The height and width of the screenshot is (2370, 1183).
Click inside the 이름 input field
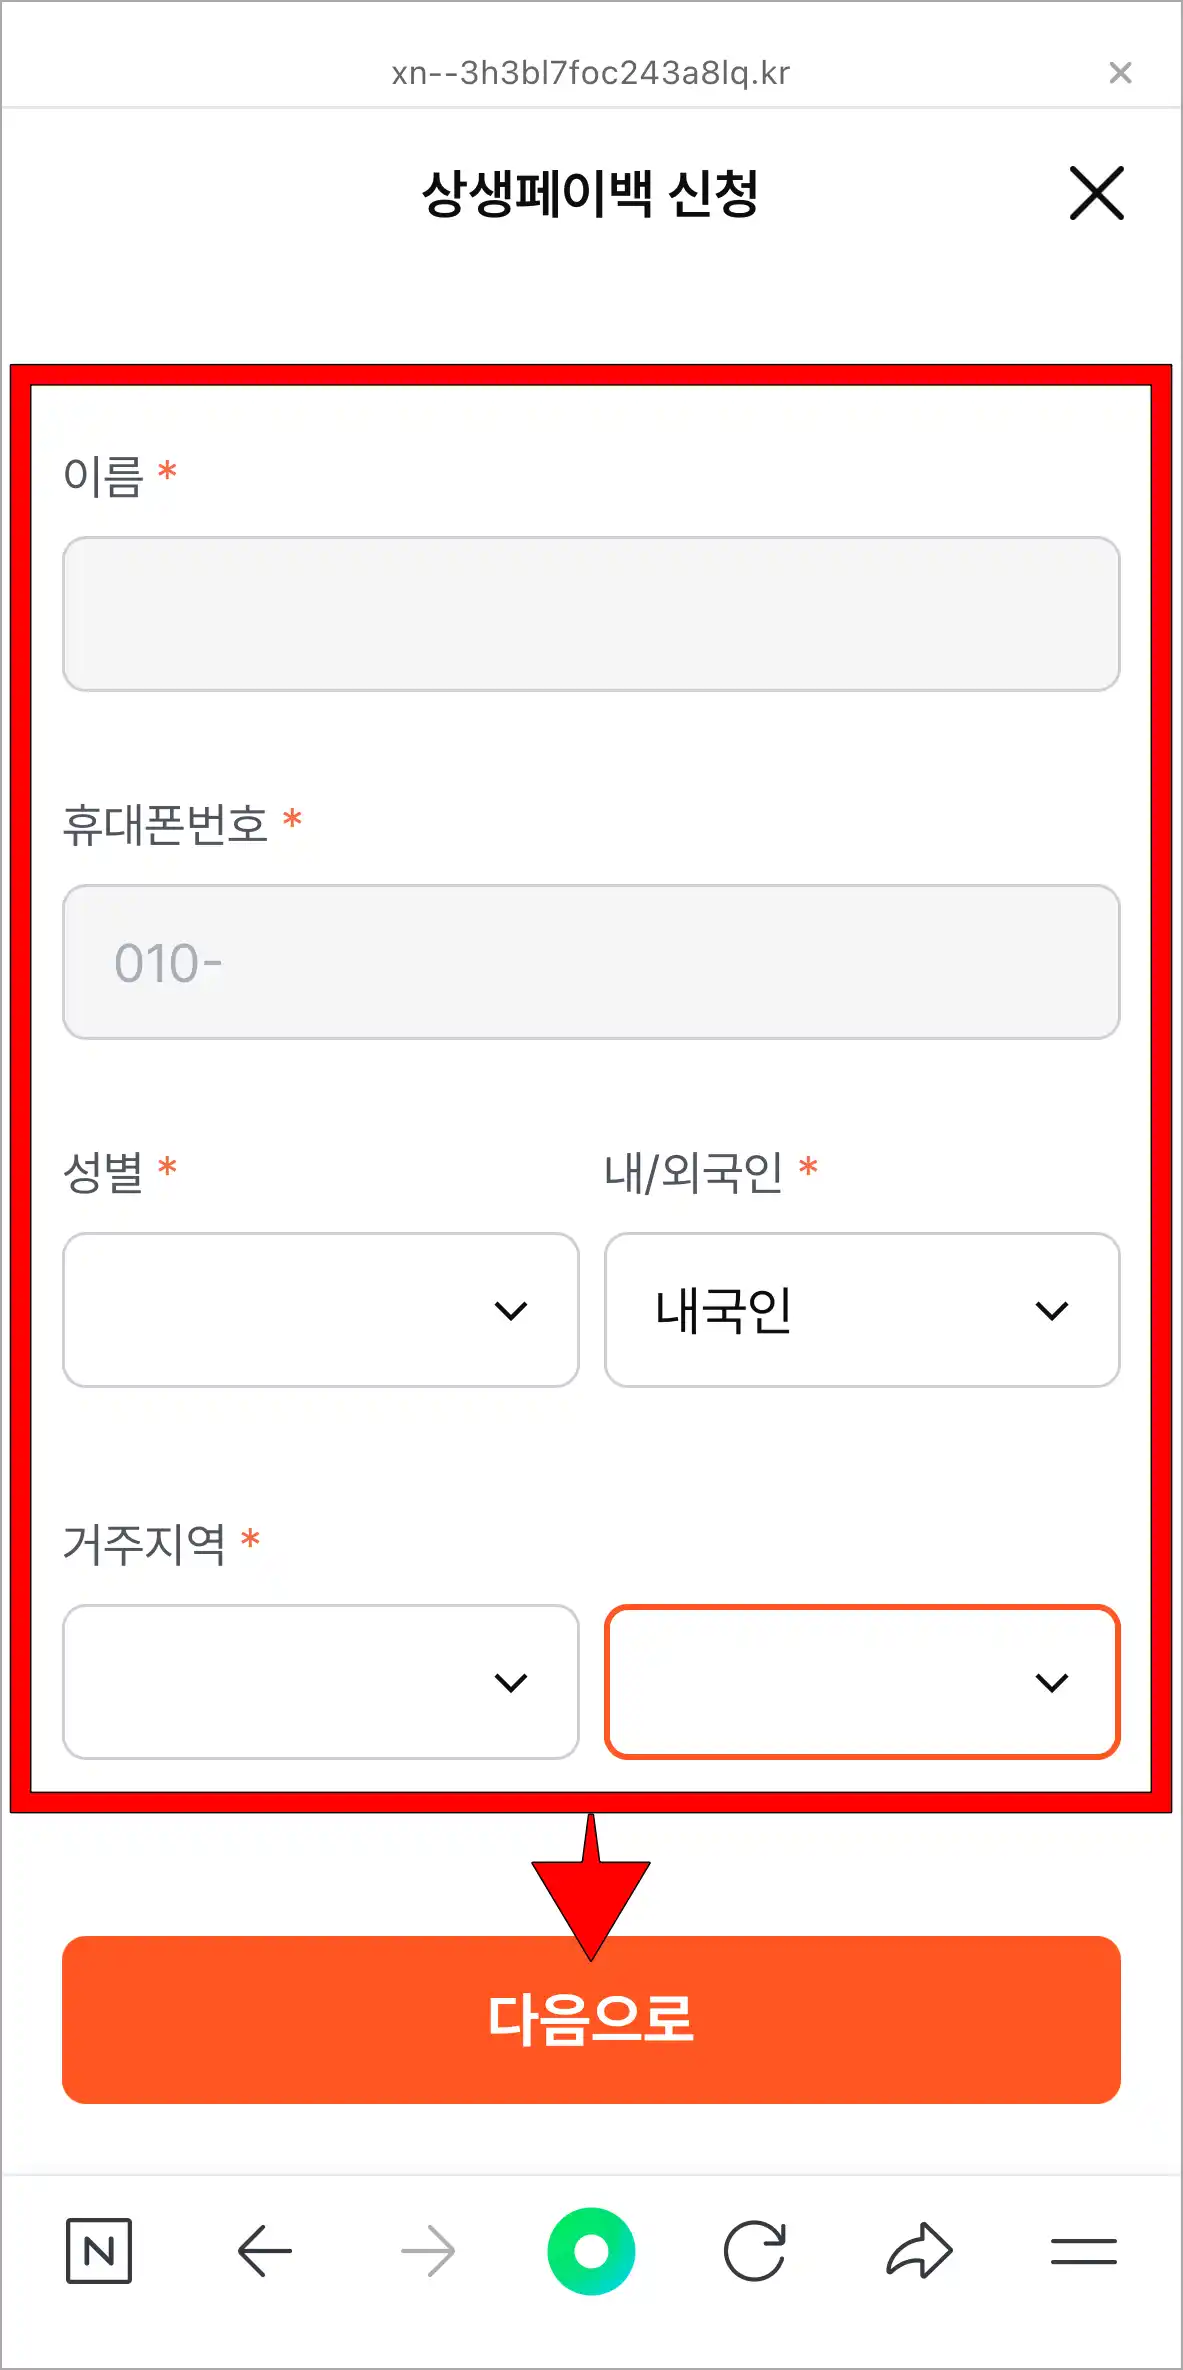591,613
